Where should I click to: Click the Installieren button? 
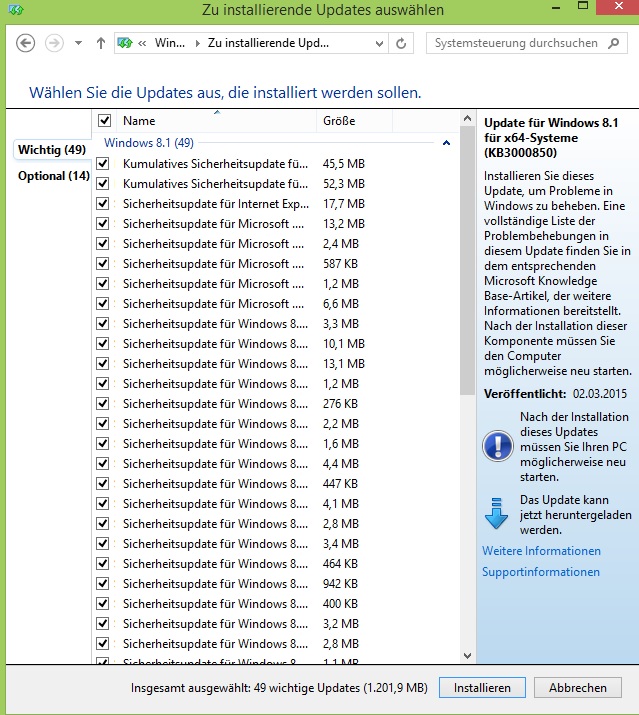point(482,688)
